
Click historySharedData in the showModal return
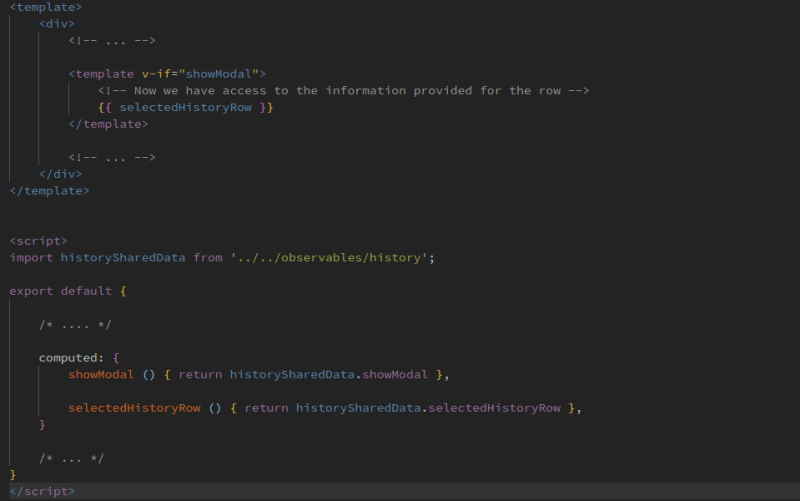[292, 374]
